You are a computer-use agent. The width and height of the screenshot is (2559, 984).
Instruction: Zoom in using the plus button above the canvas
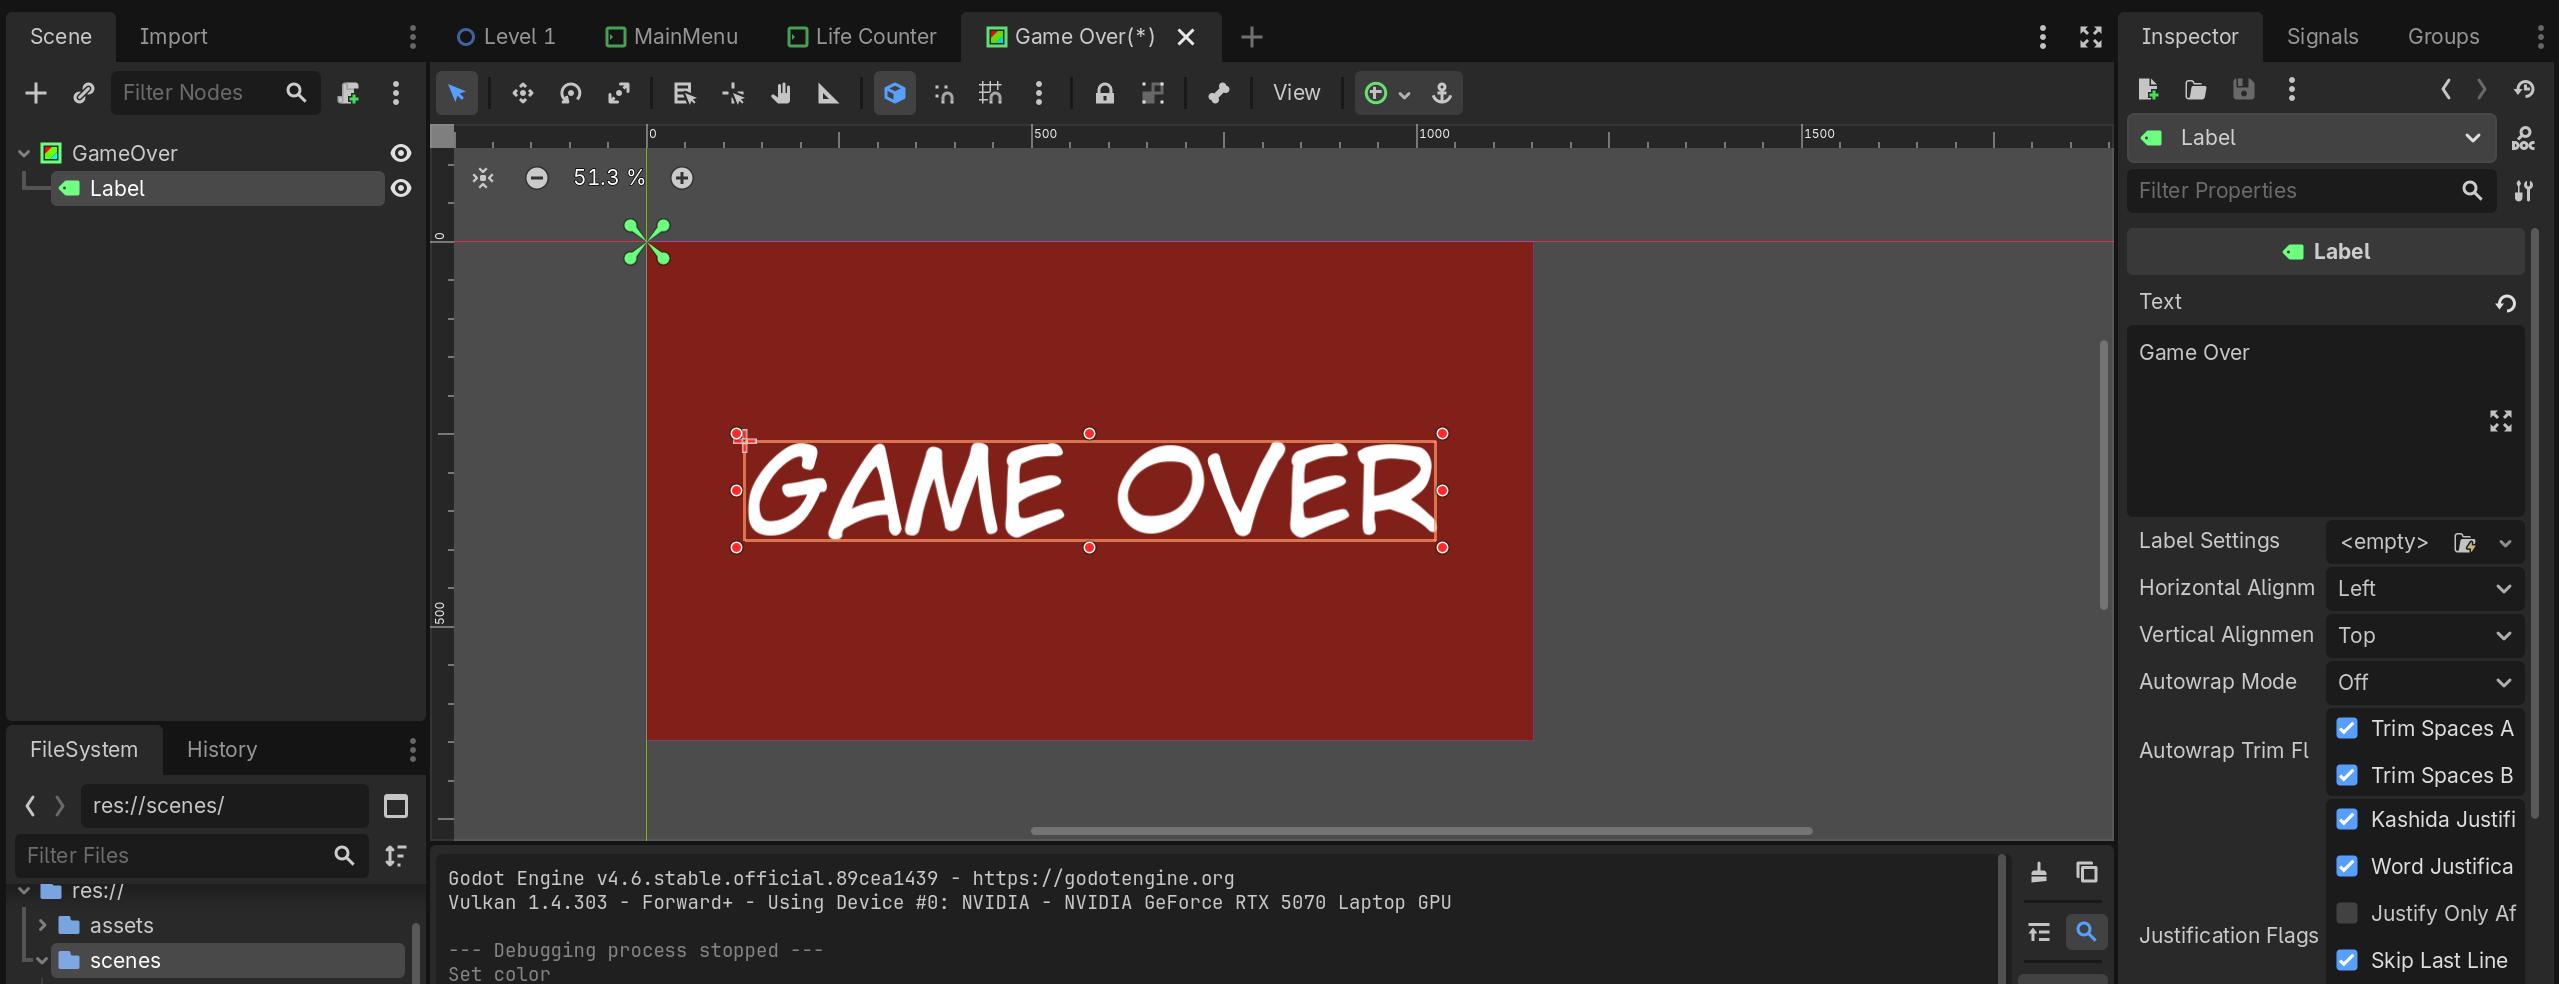point(681,178)
